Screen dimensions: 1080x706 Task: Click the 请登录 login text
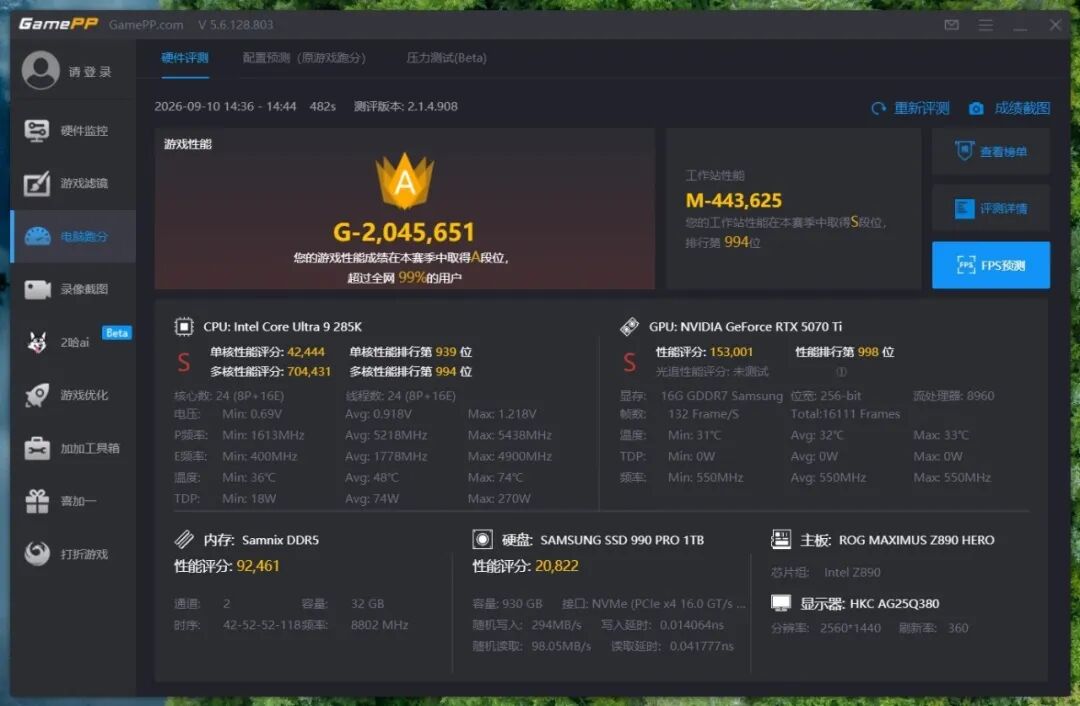pyautogui.click(x=90, y=72)
